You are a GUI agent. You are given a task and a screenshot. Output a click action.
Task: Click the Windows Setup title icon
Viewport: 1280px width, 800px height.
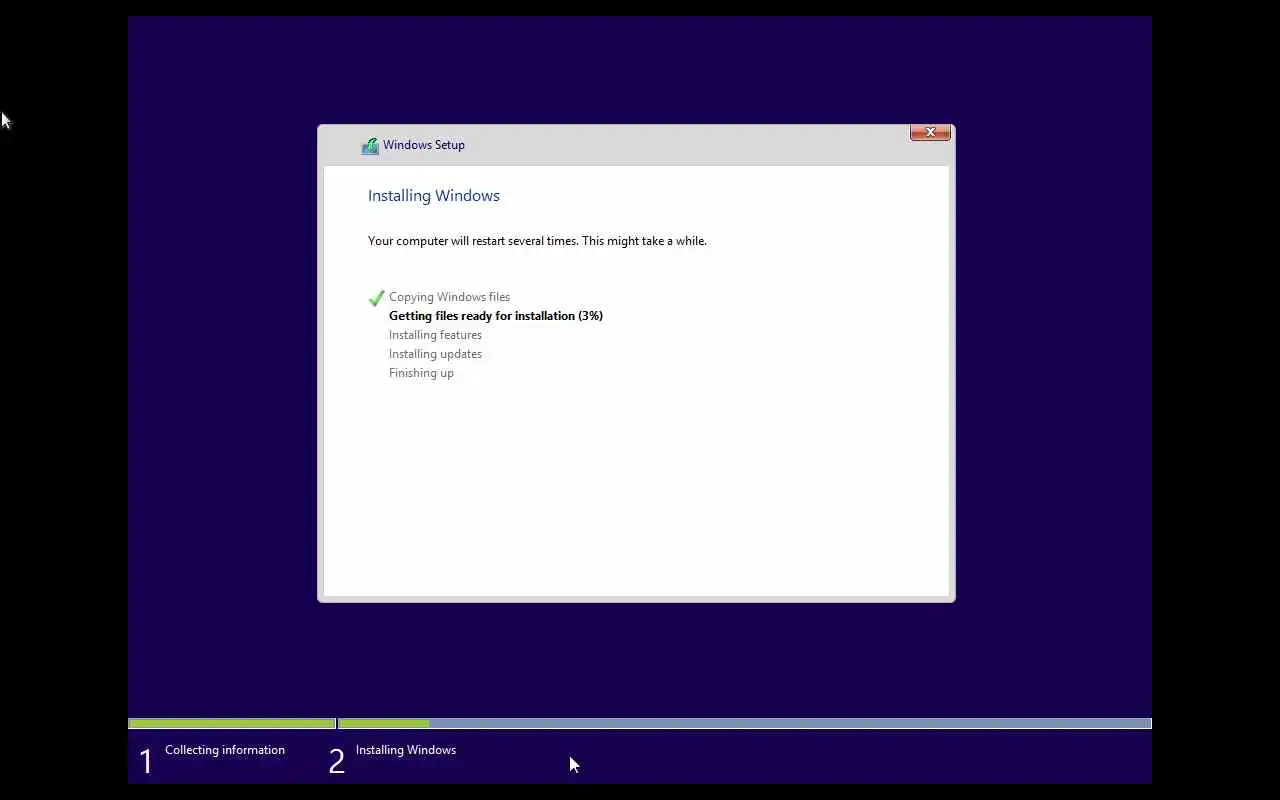pos(370,146)
